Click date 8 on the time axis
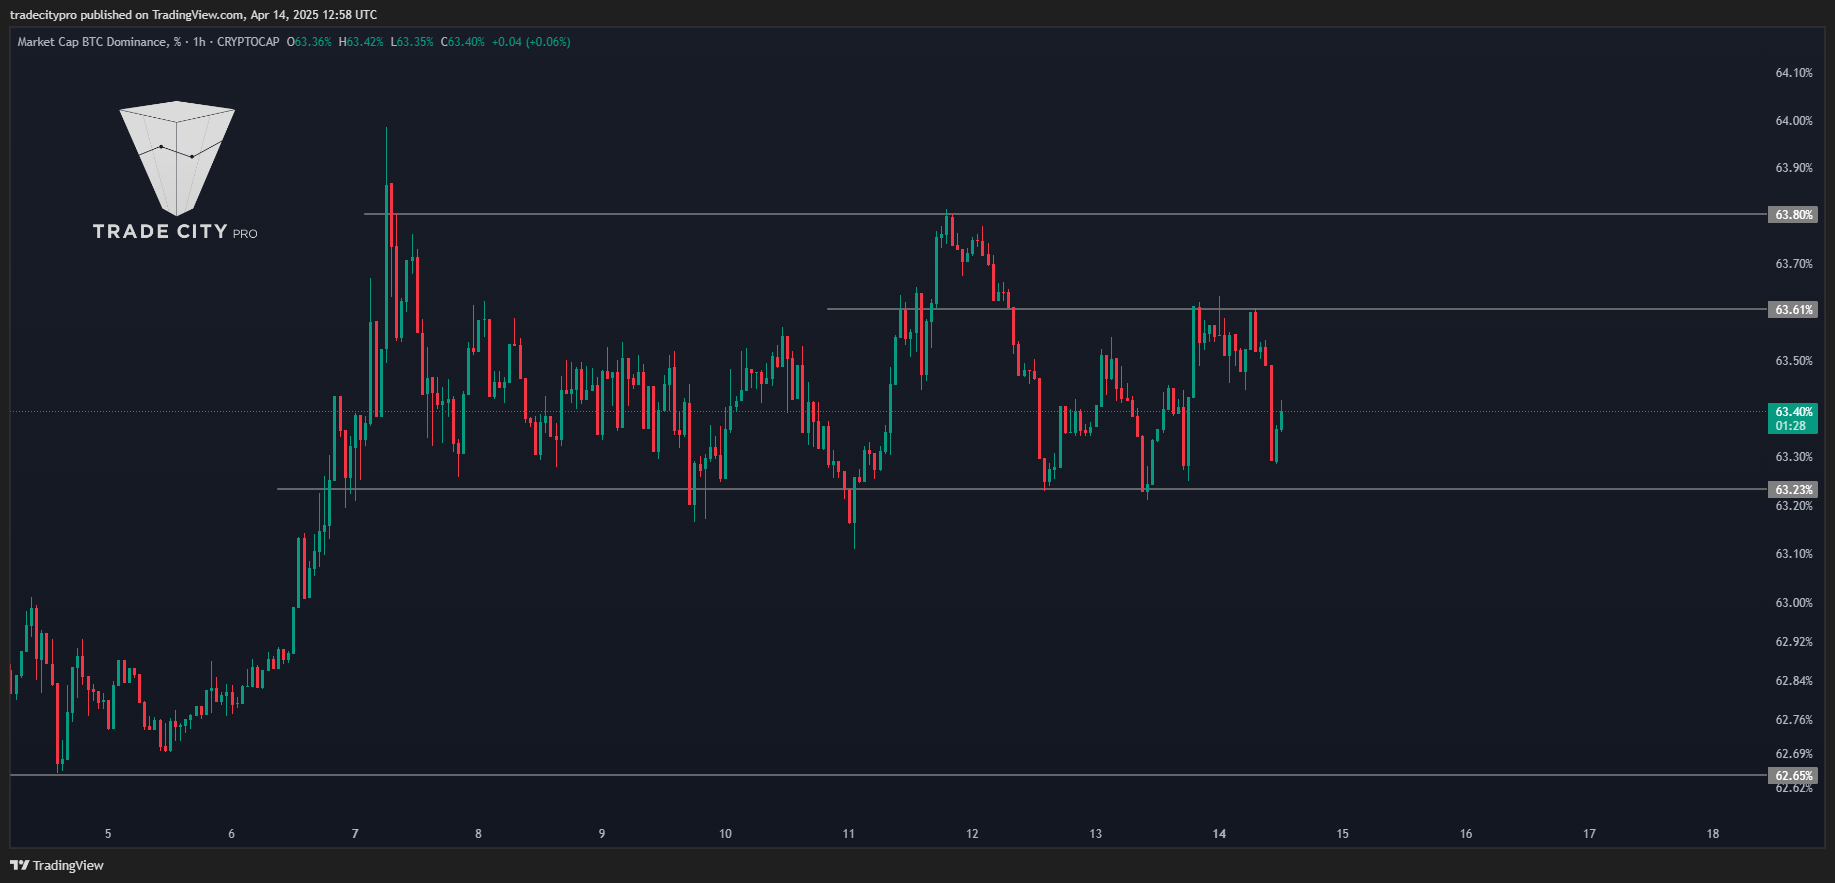The width and height of the screenshot is (1835, 883). [x=478, y=834]
